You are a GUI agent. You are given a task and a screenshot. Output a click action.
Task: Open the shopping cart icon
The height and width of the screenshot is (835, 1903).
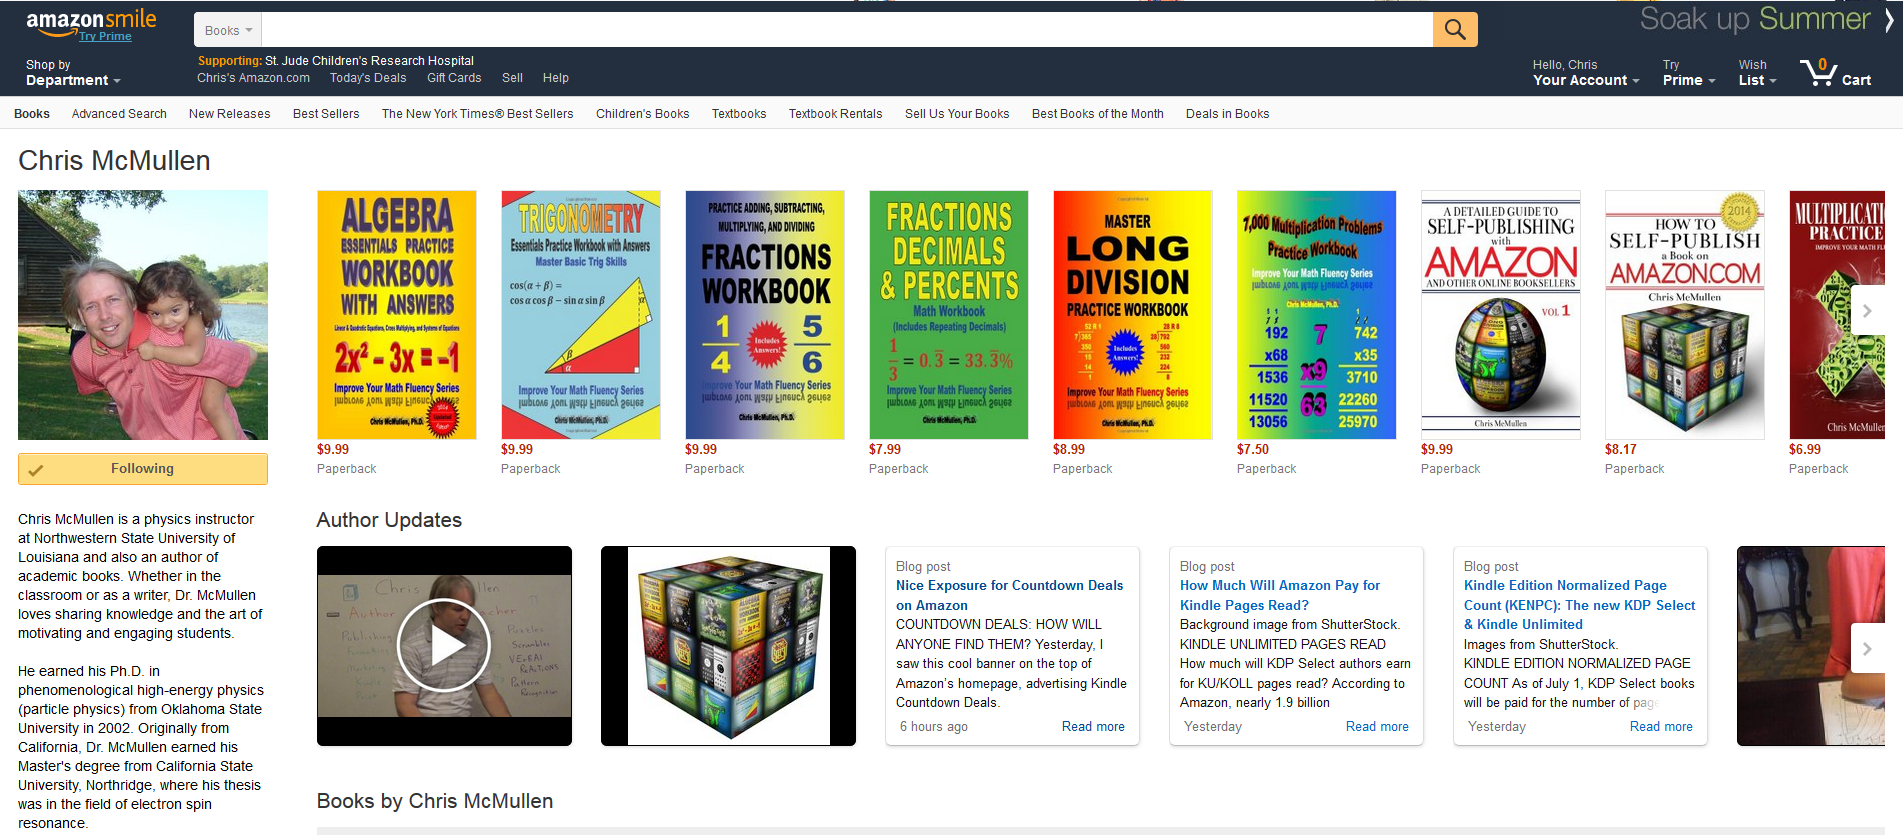pos(1834,73)
